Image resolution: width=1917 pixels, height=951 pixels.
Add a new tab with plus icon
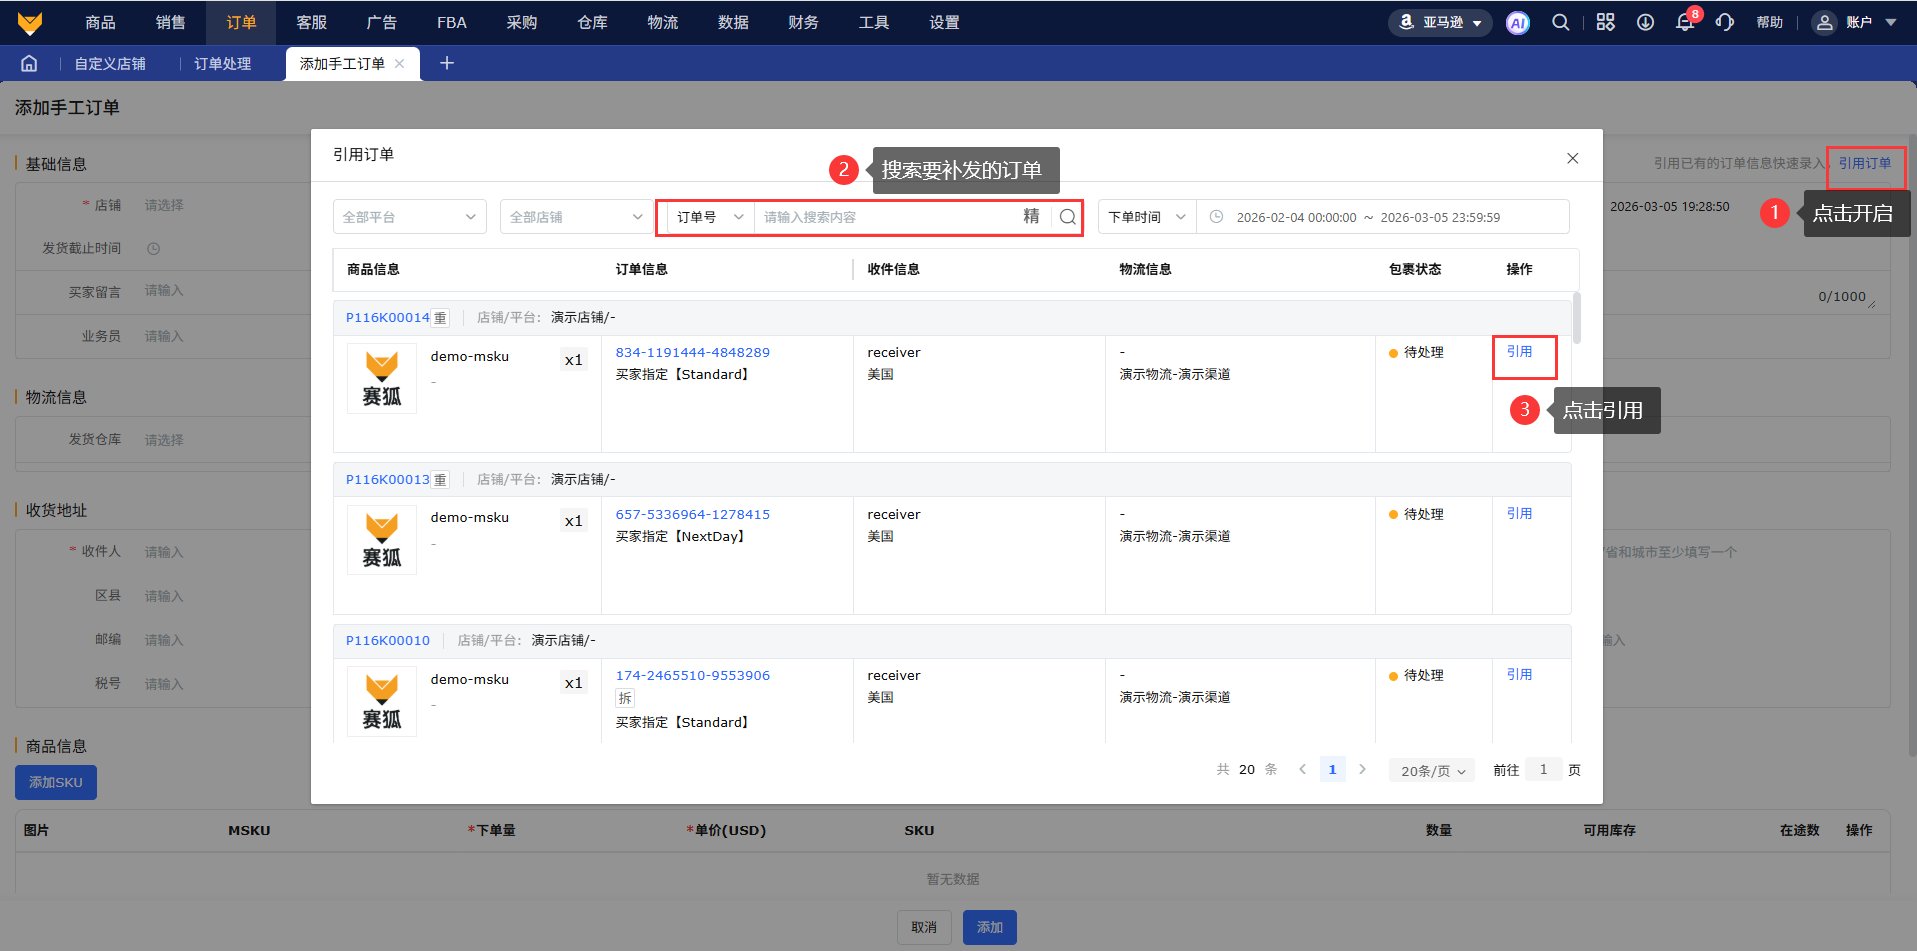447,63
